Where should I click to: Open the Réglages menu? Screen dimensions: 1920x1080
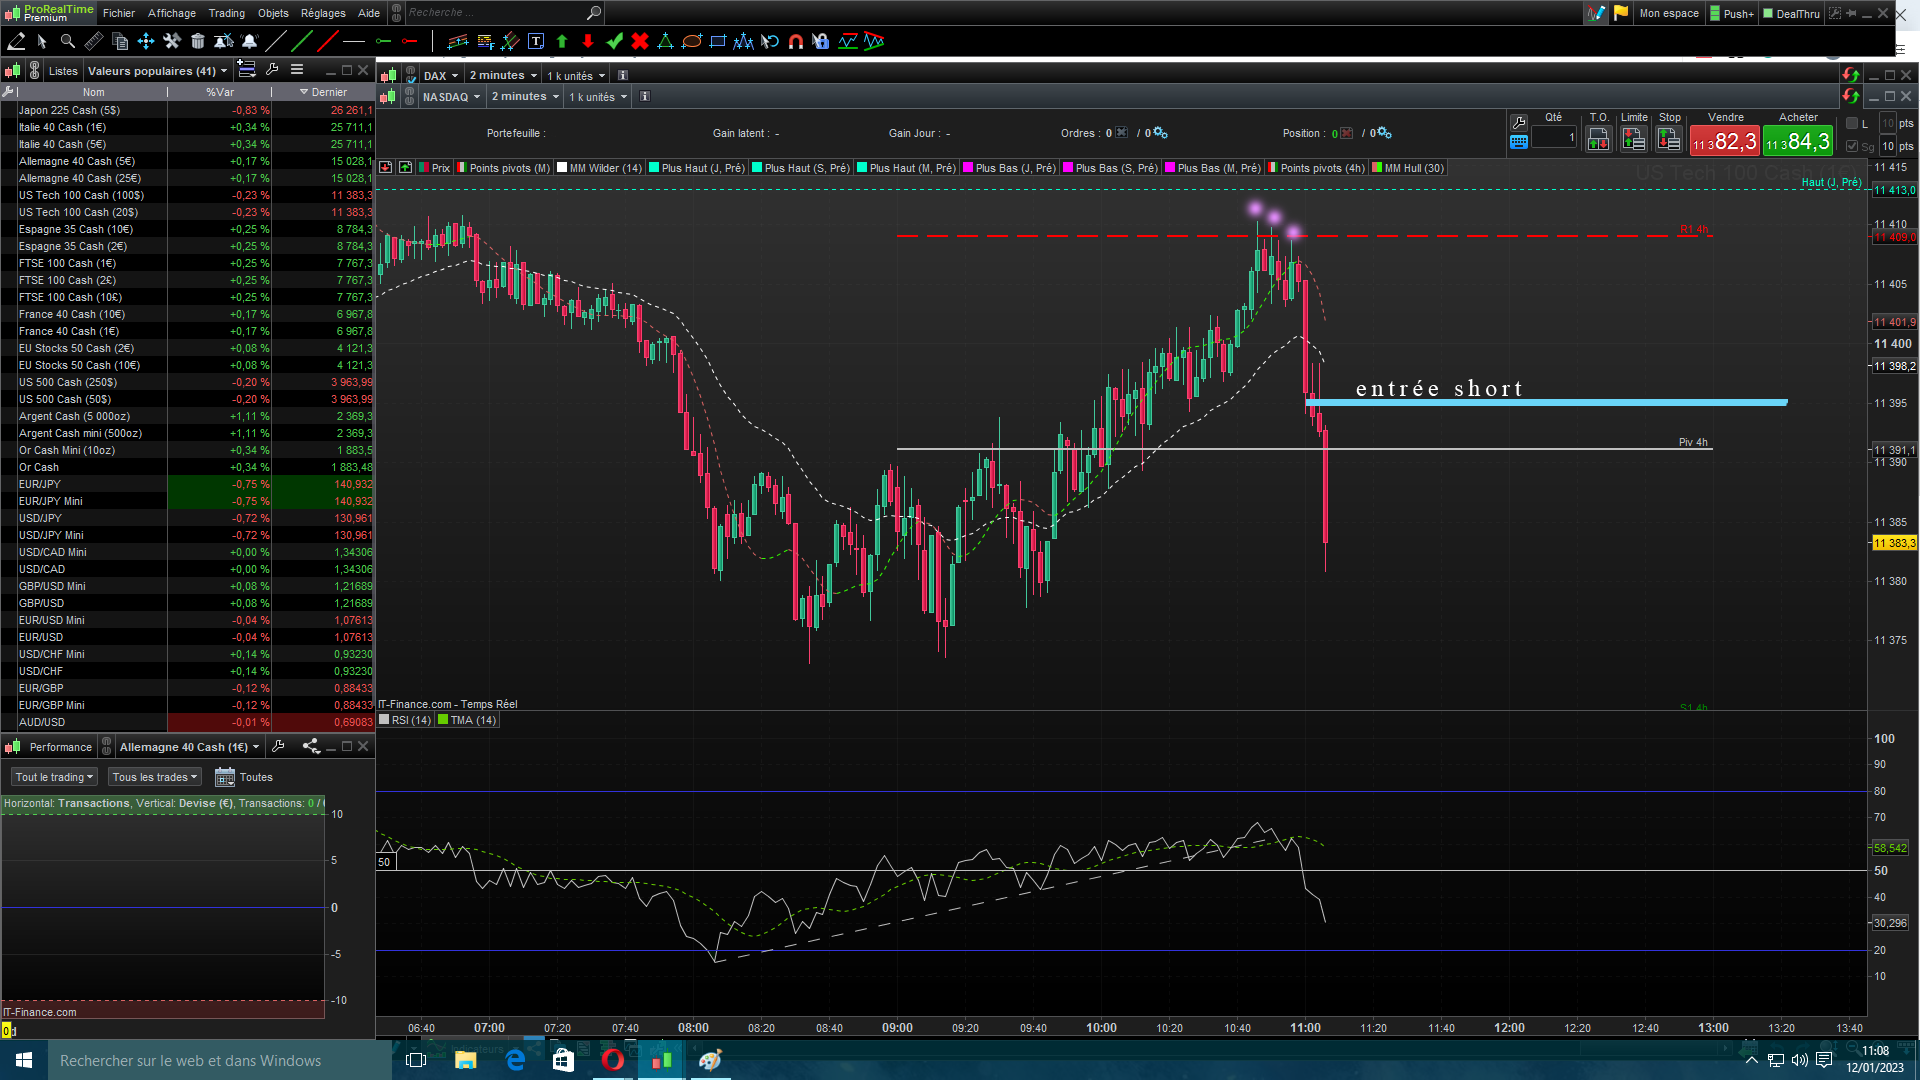(322, 13)
